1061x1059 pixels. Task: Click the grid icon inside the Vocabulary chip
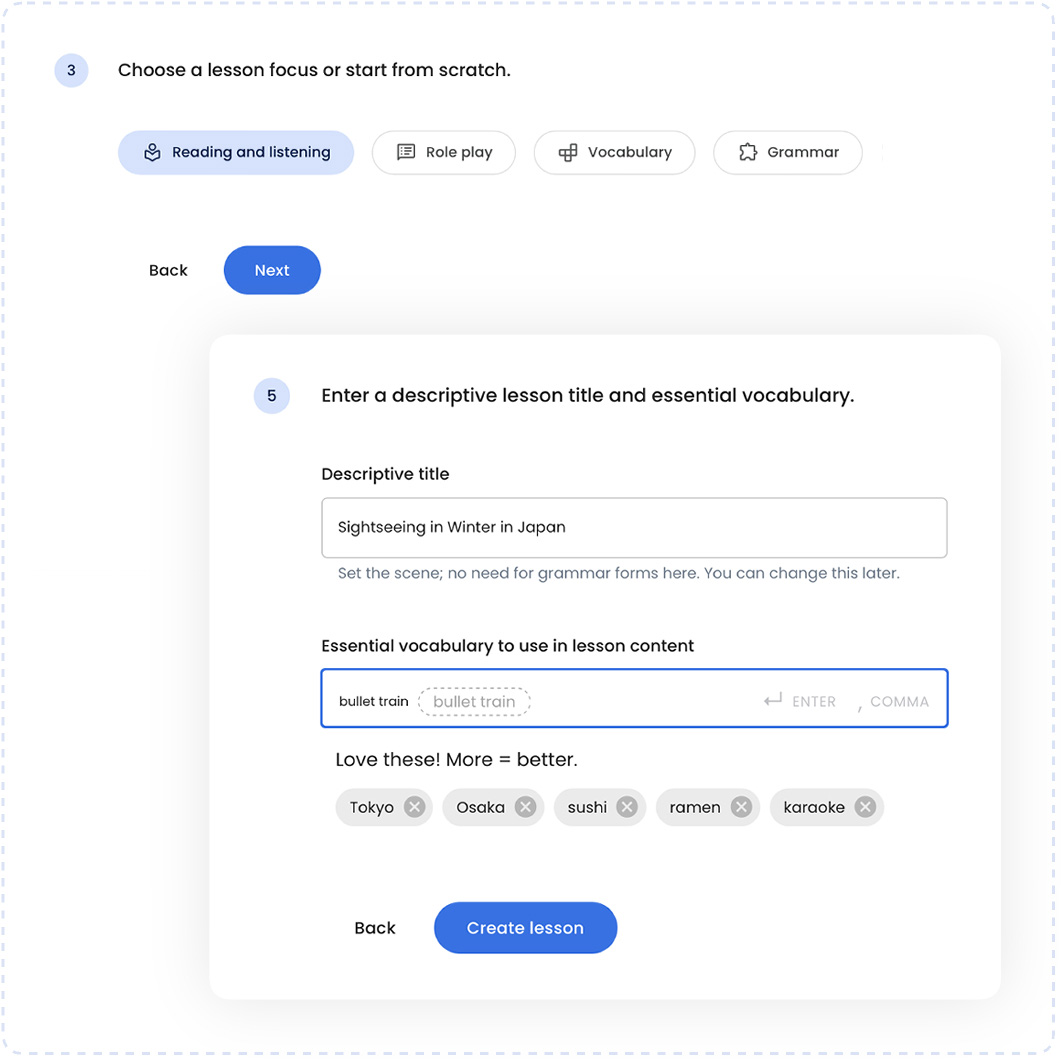tap(568, 152)
